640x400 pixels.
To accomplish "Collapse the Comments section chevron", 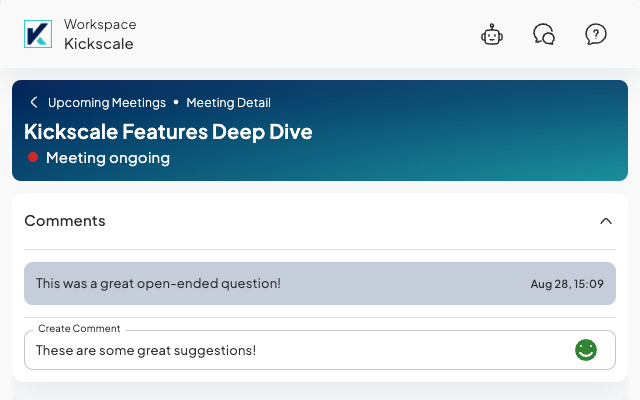I will (605, 221).
